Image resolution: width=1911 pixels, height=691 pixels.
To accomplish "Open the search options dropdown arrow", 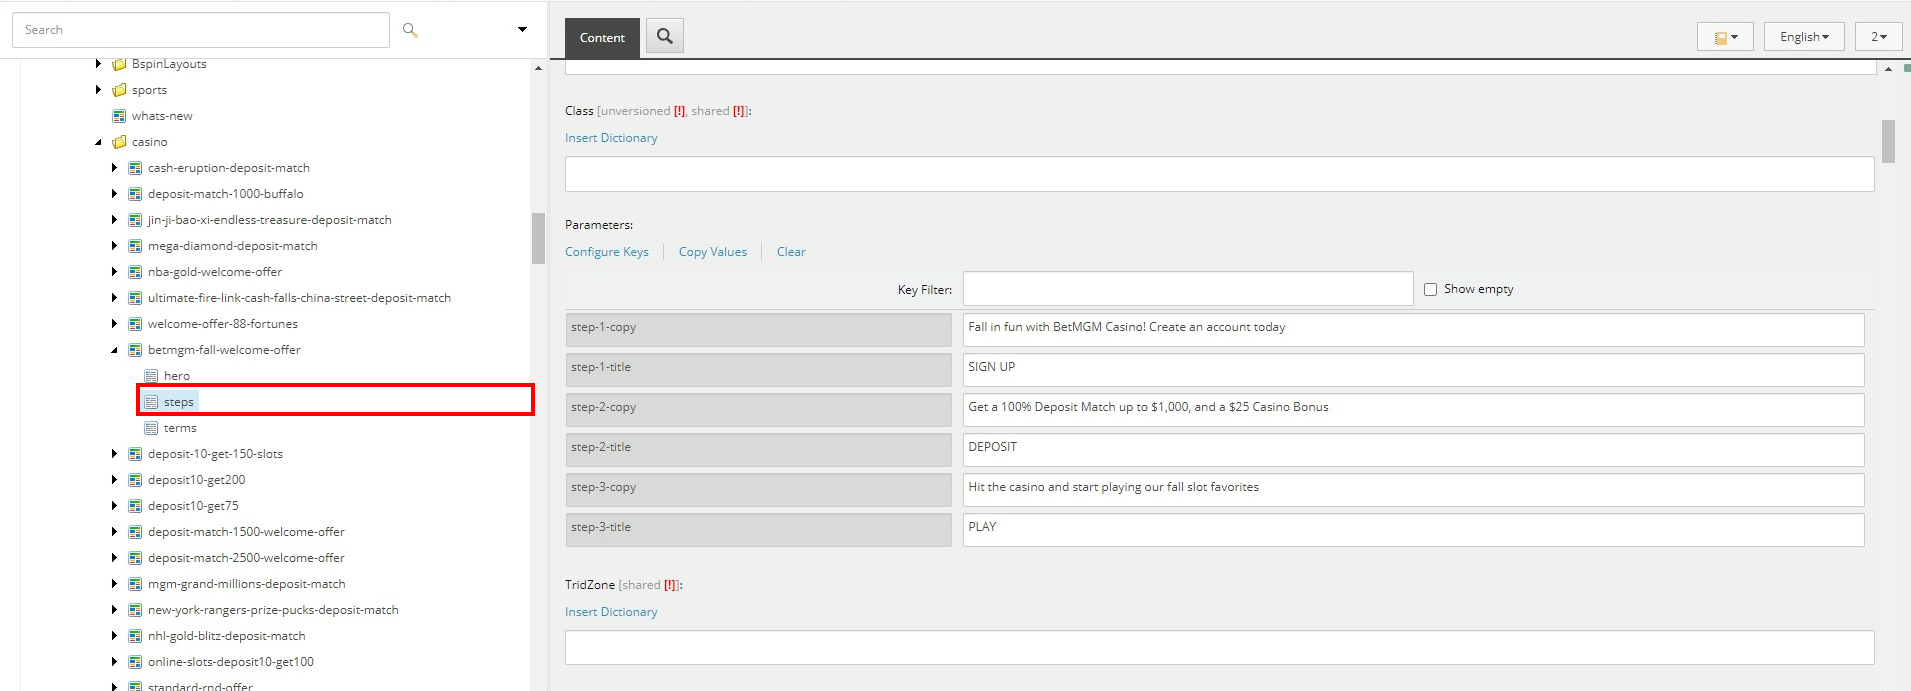I will pyautogui.click(x=522, y=30).
